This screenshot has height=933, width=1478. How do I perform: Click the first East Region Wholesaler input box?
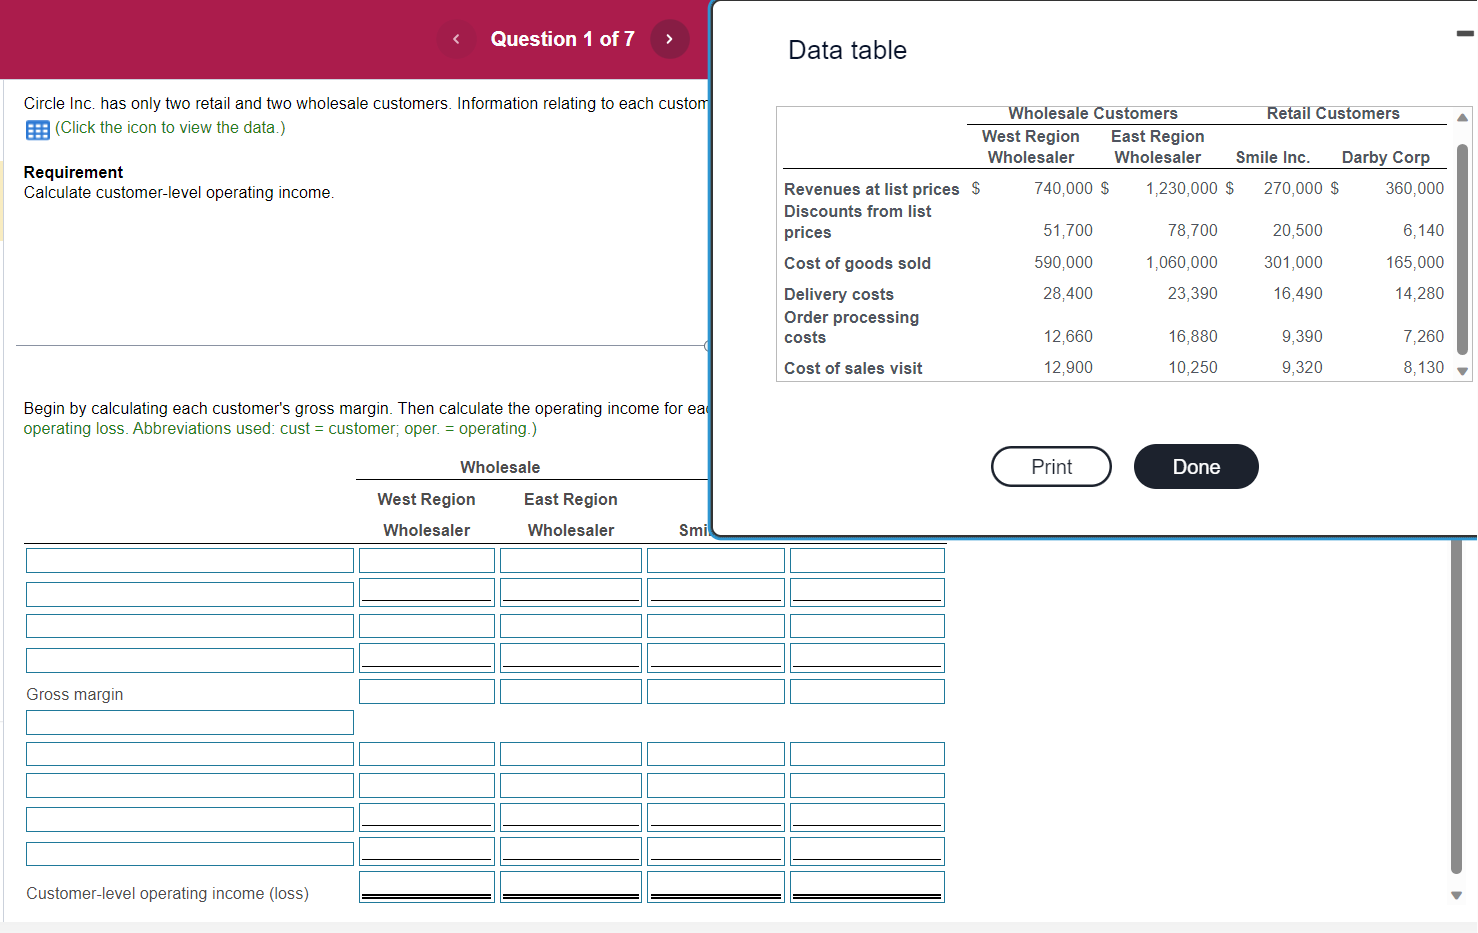(570, 560)
